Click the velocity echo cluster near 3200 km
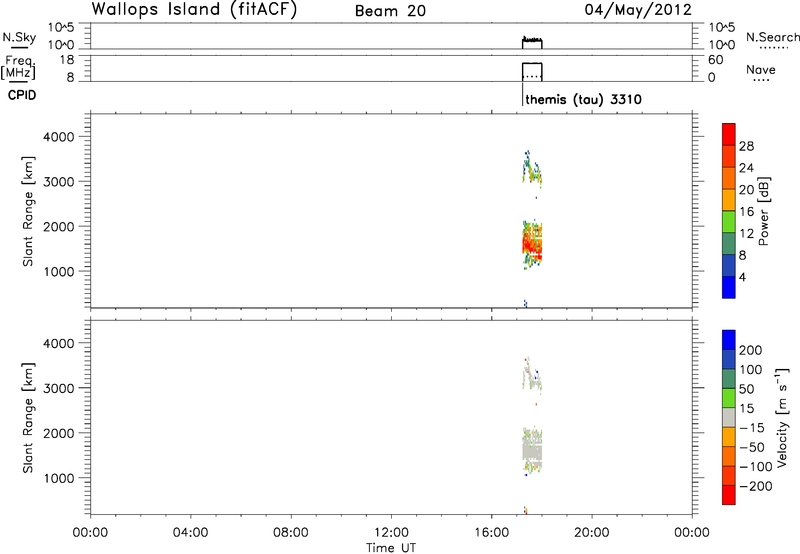 tap(531, 374)
